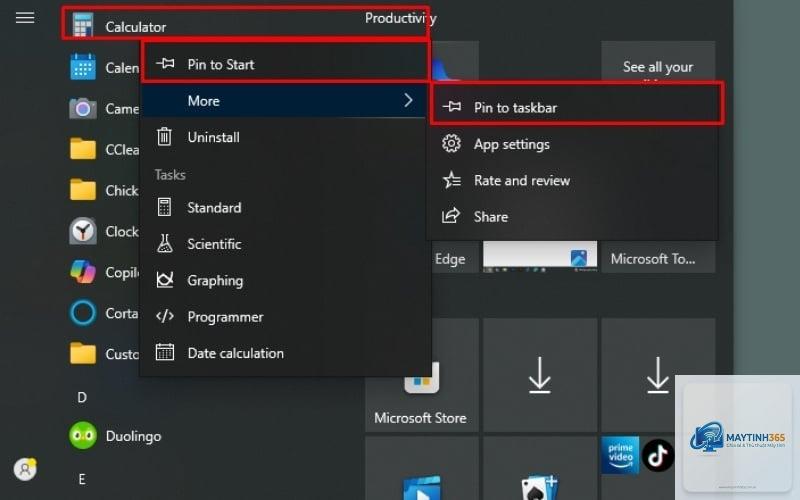Click the Calculator app name

(x=136, y=27)
